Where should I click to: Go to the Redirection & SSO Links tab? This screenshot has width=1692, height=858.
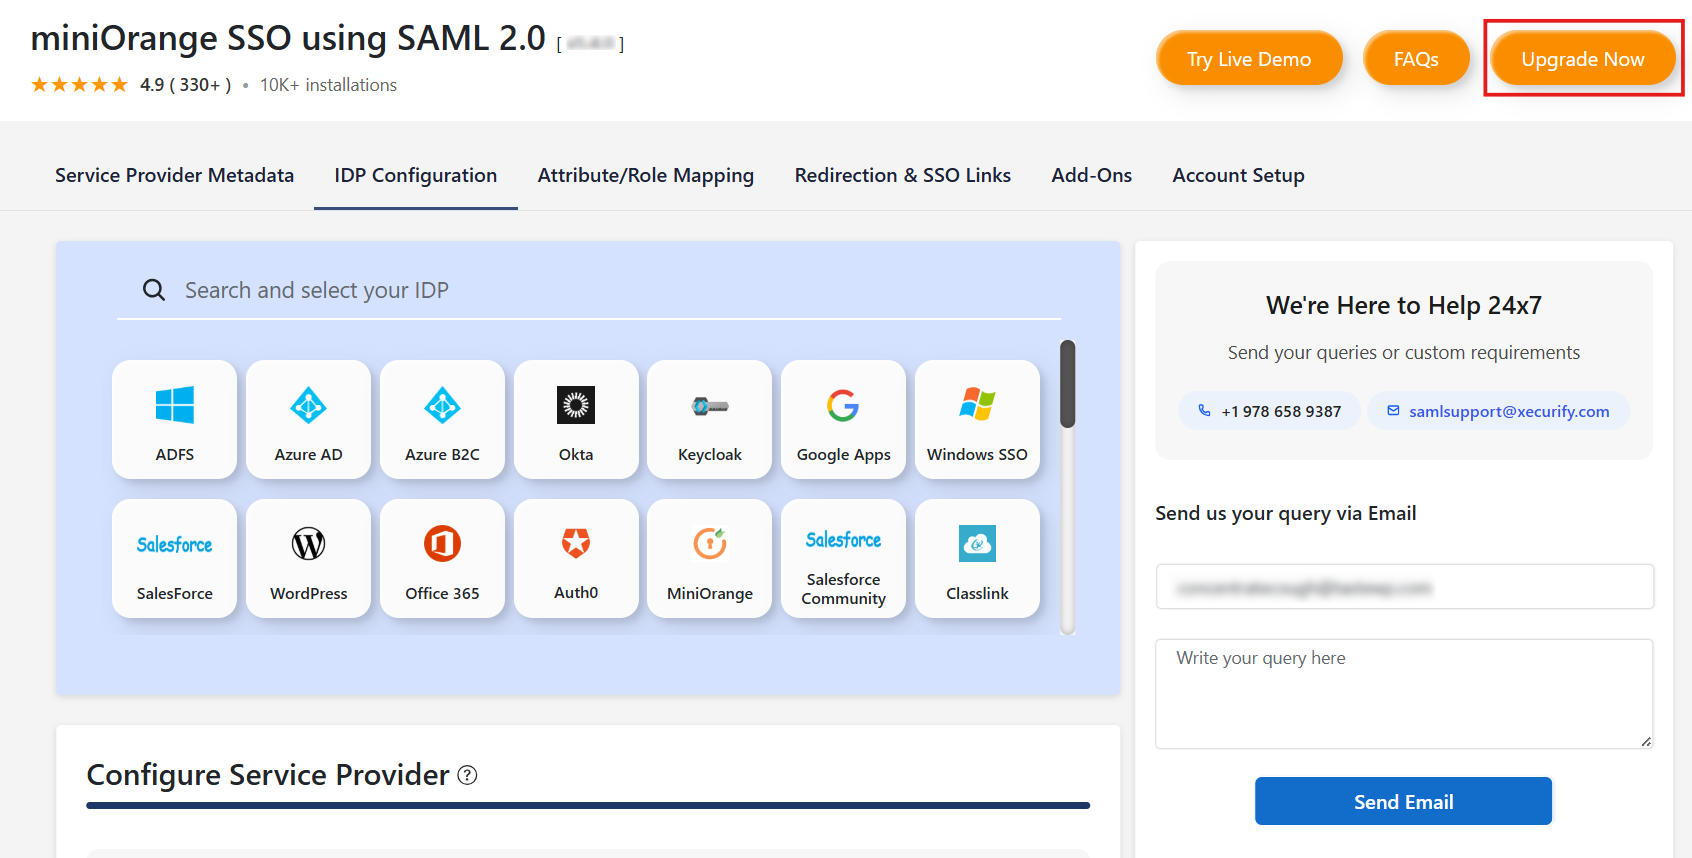point(902,175)
